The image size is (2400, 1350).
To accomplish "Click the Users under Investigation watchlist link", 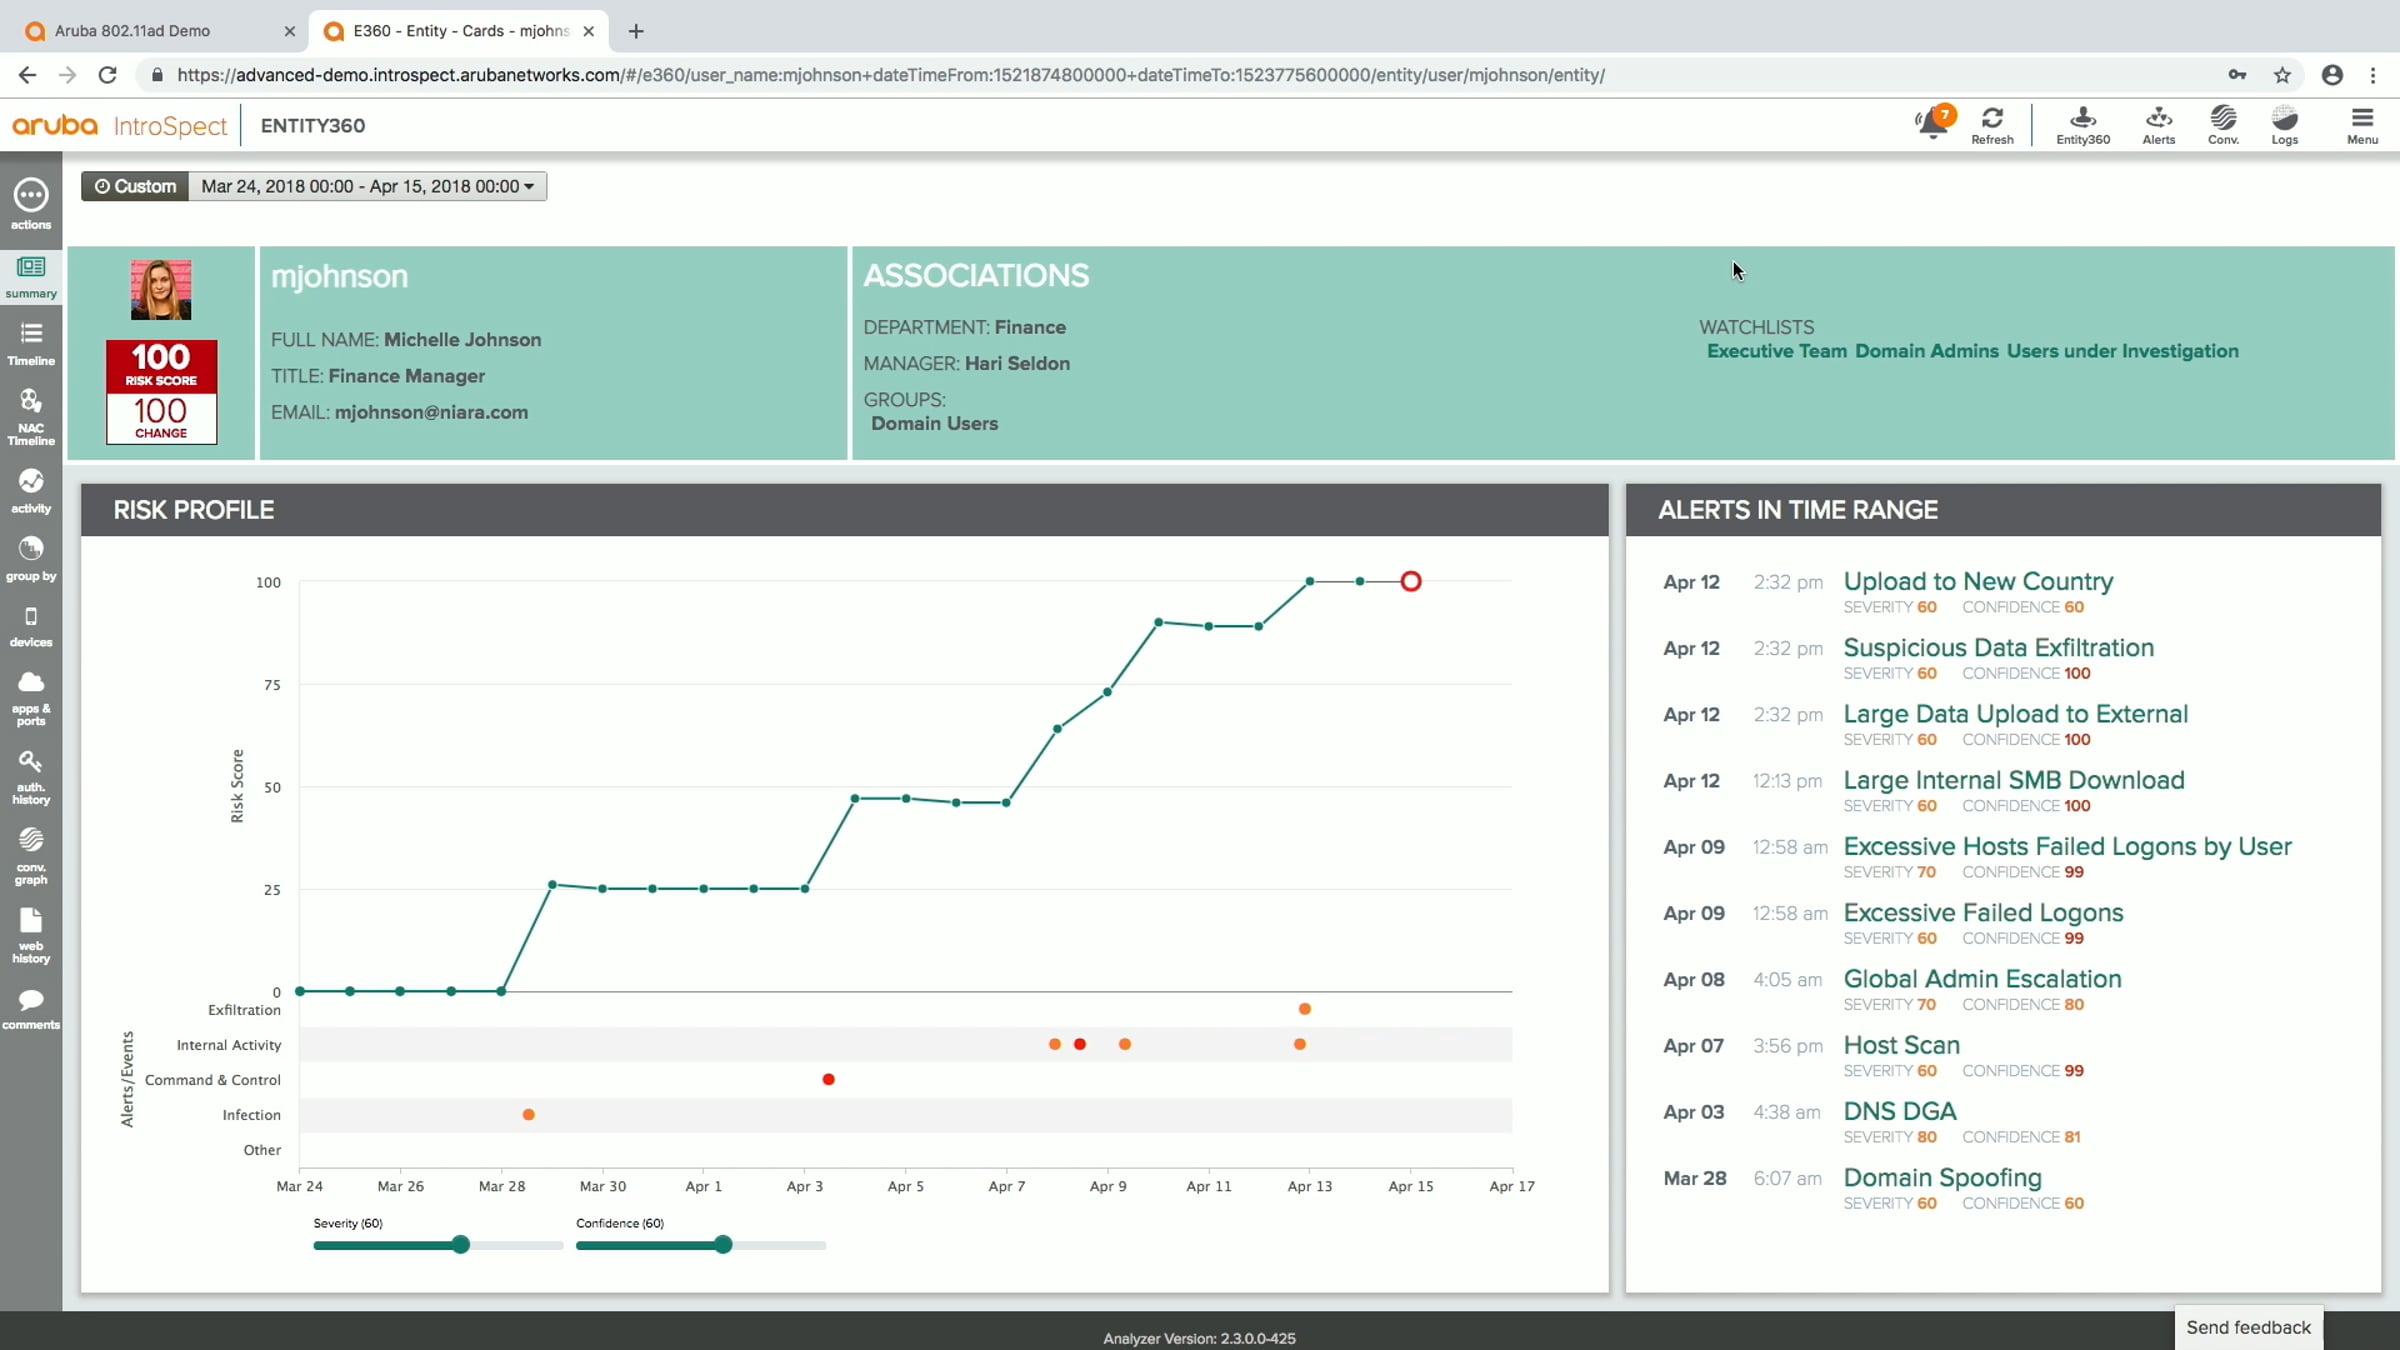I will pyautogui.click(x=2122, y=351).
